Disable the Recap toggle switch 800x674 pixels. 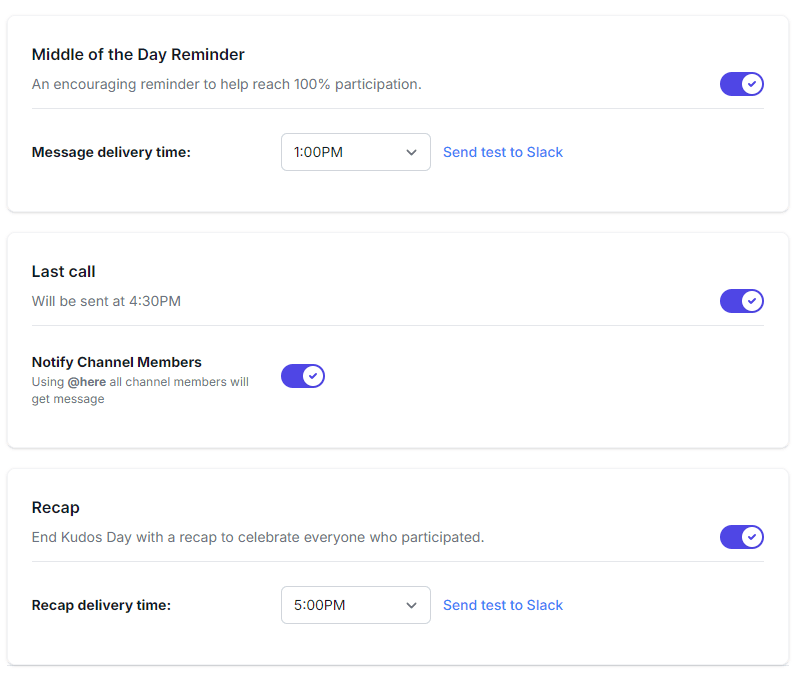pyautogui.click(x=741, y=537)
